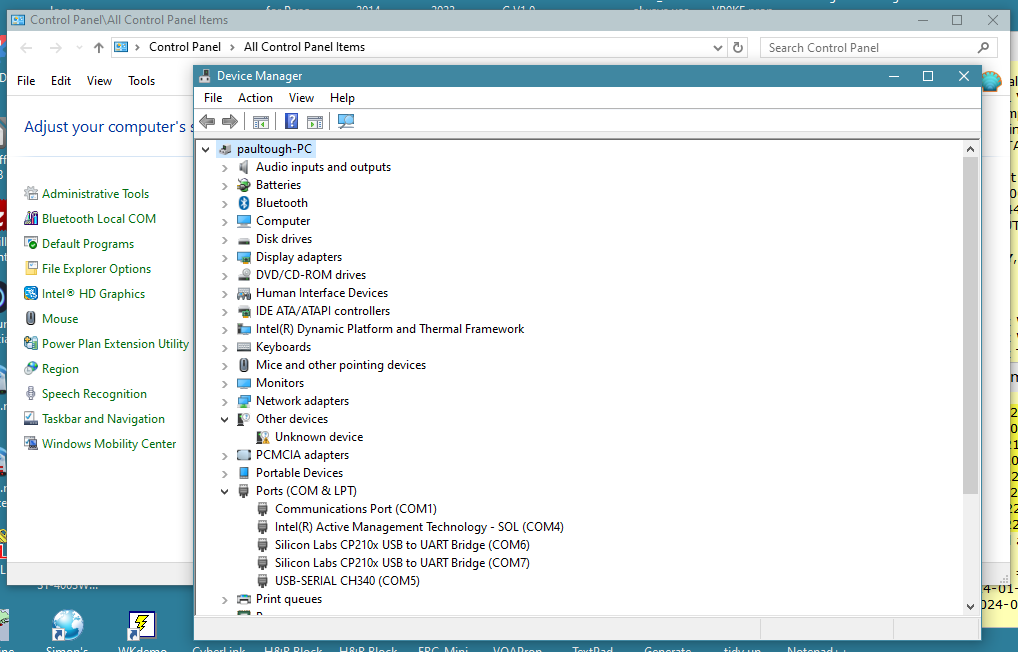Viewport: 1018px width, 652px height.
Task: Click the DVD/CD-ROM drives icon
Action: click(x=244, y=275)
